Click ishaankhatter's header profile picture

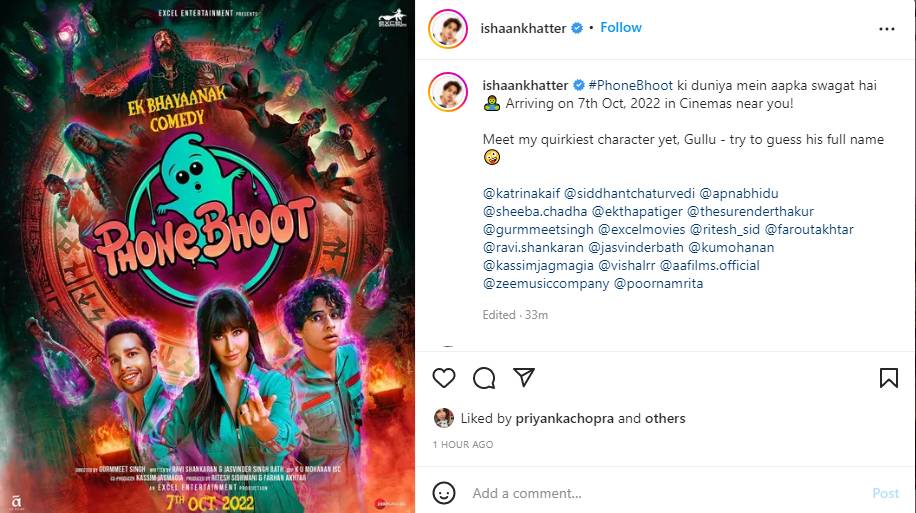[448, 28]
